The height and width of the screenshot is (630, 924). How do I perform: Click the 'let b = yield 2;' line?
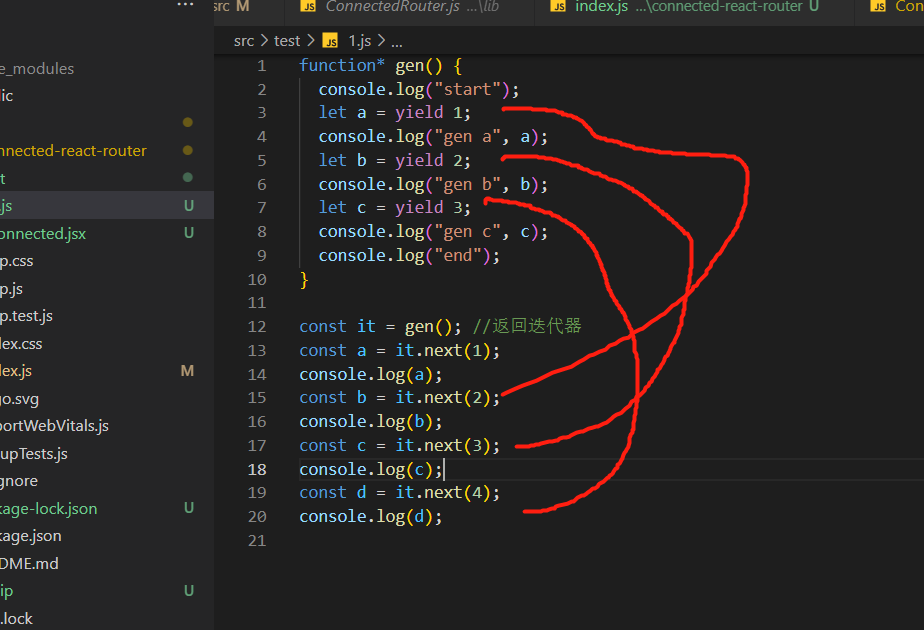point(394,160)
